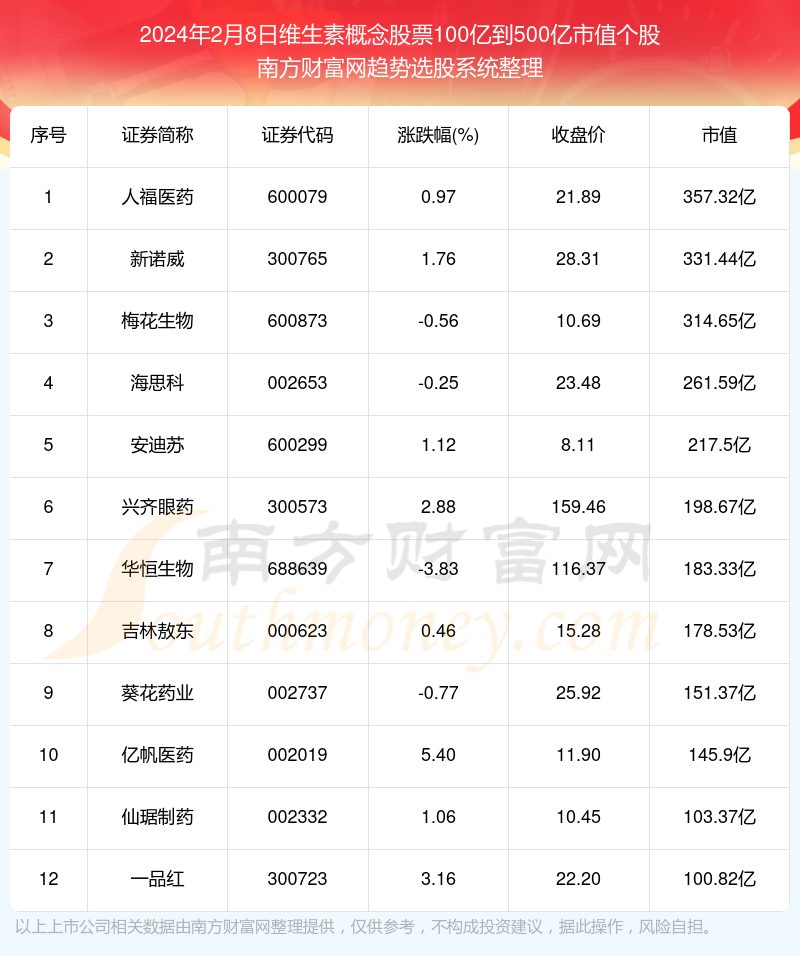
Task: Click row number 6
Action: (48, 507)
